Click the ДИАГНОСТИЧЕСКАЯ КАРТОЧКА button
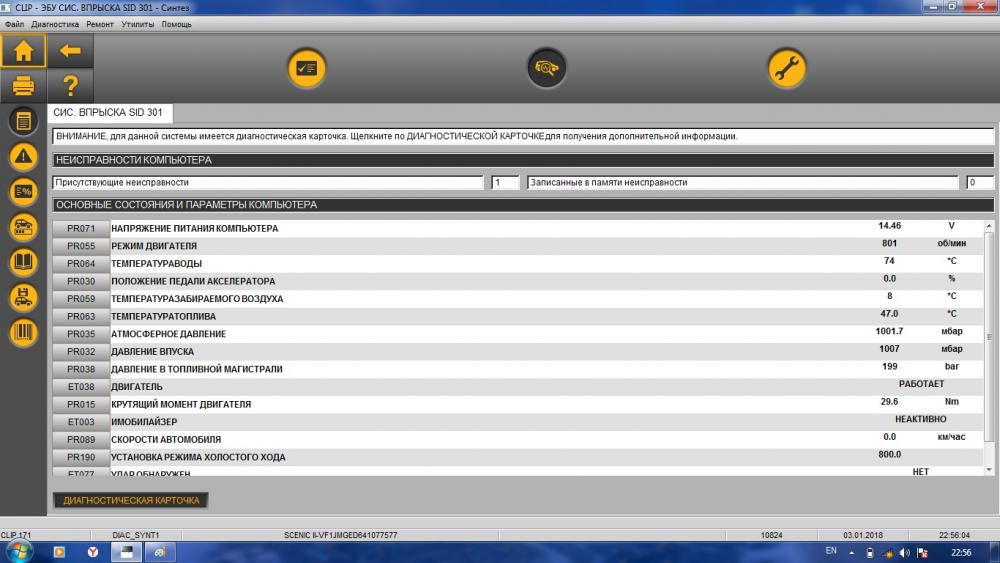The width and height of the screenshot is (1000, 563). (x=131, y=501)
